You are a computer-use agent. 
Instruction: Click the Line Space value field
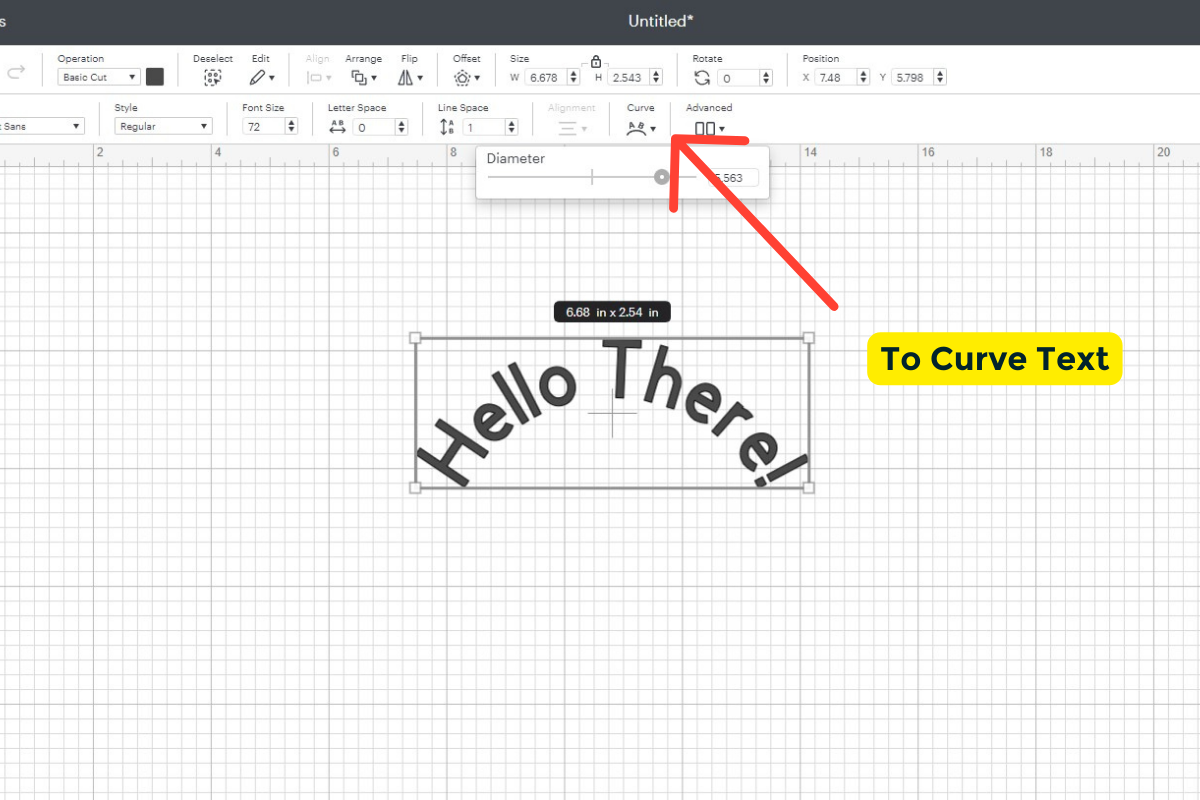coord(484,126)
